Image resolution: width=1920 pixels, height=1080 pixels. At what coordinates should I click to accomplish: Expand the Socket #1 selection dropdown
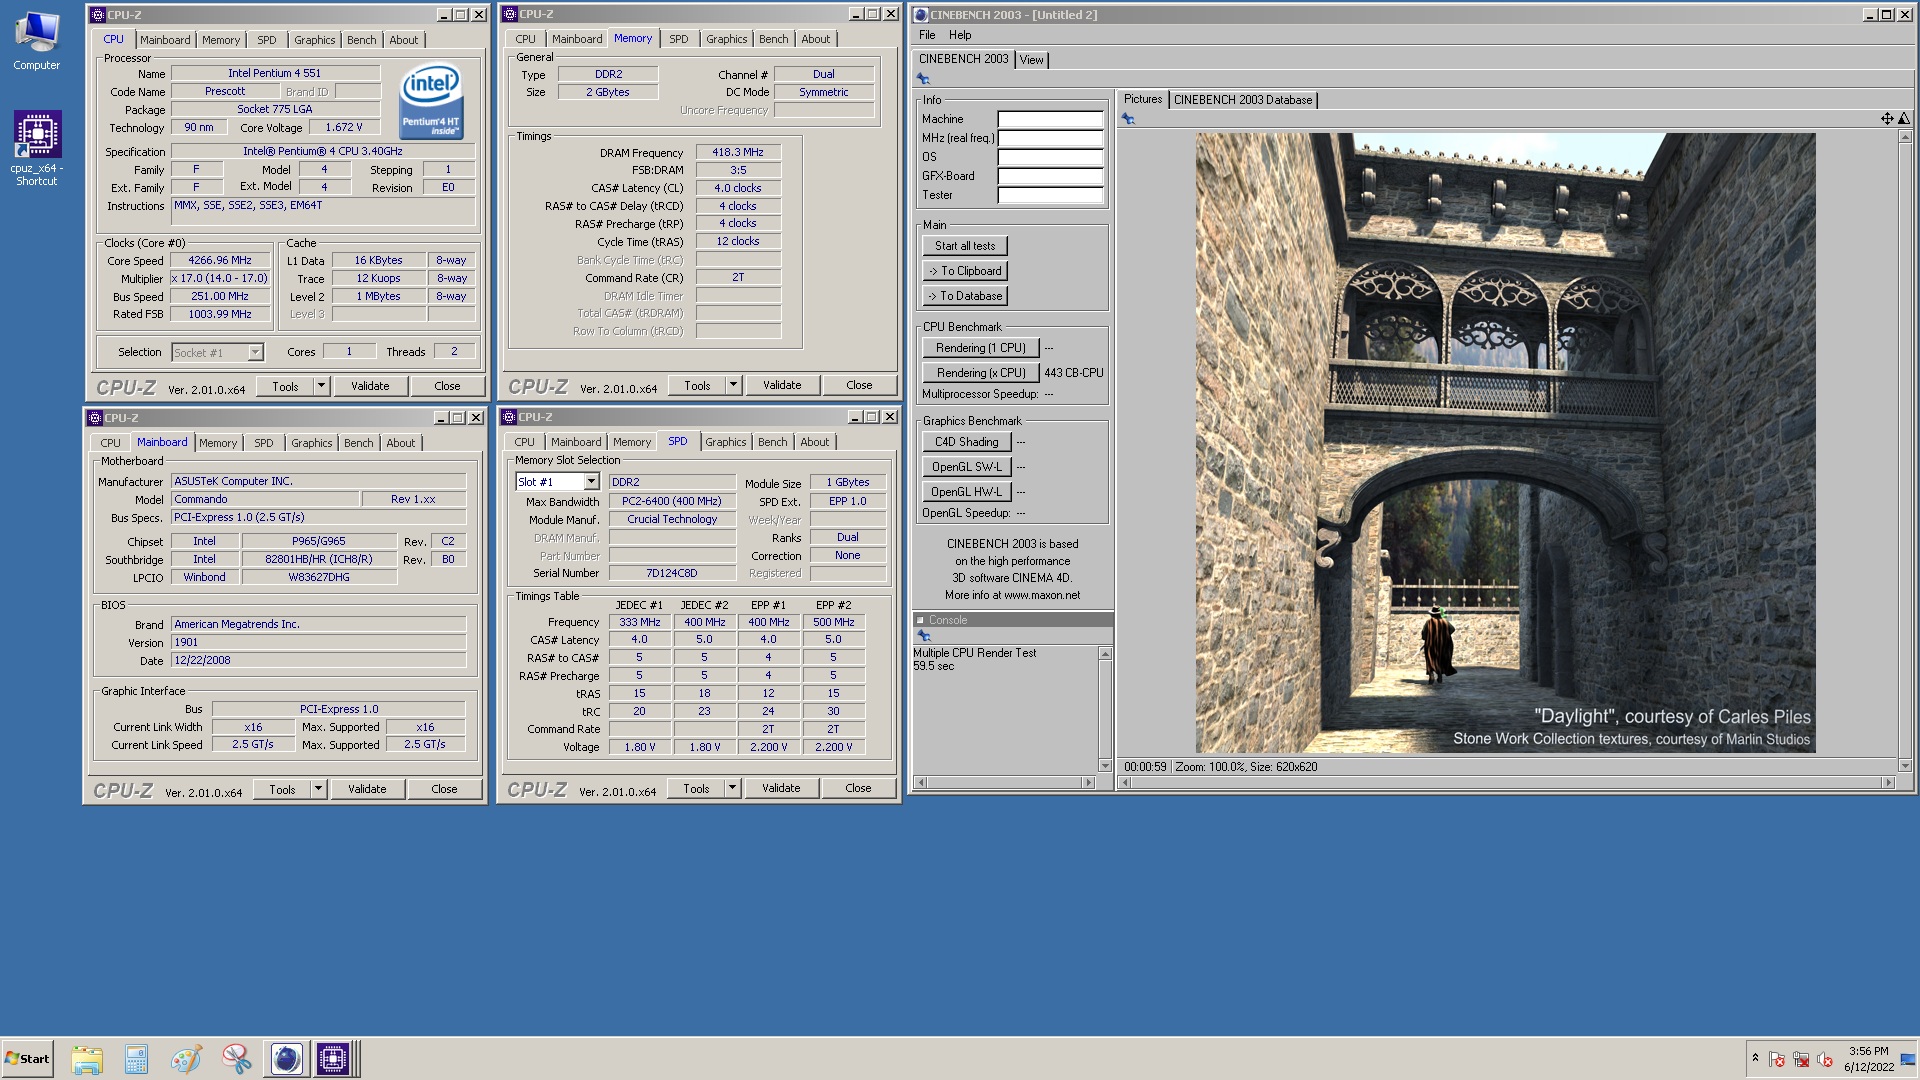point(255,352)
